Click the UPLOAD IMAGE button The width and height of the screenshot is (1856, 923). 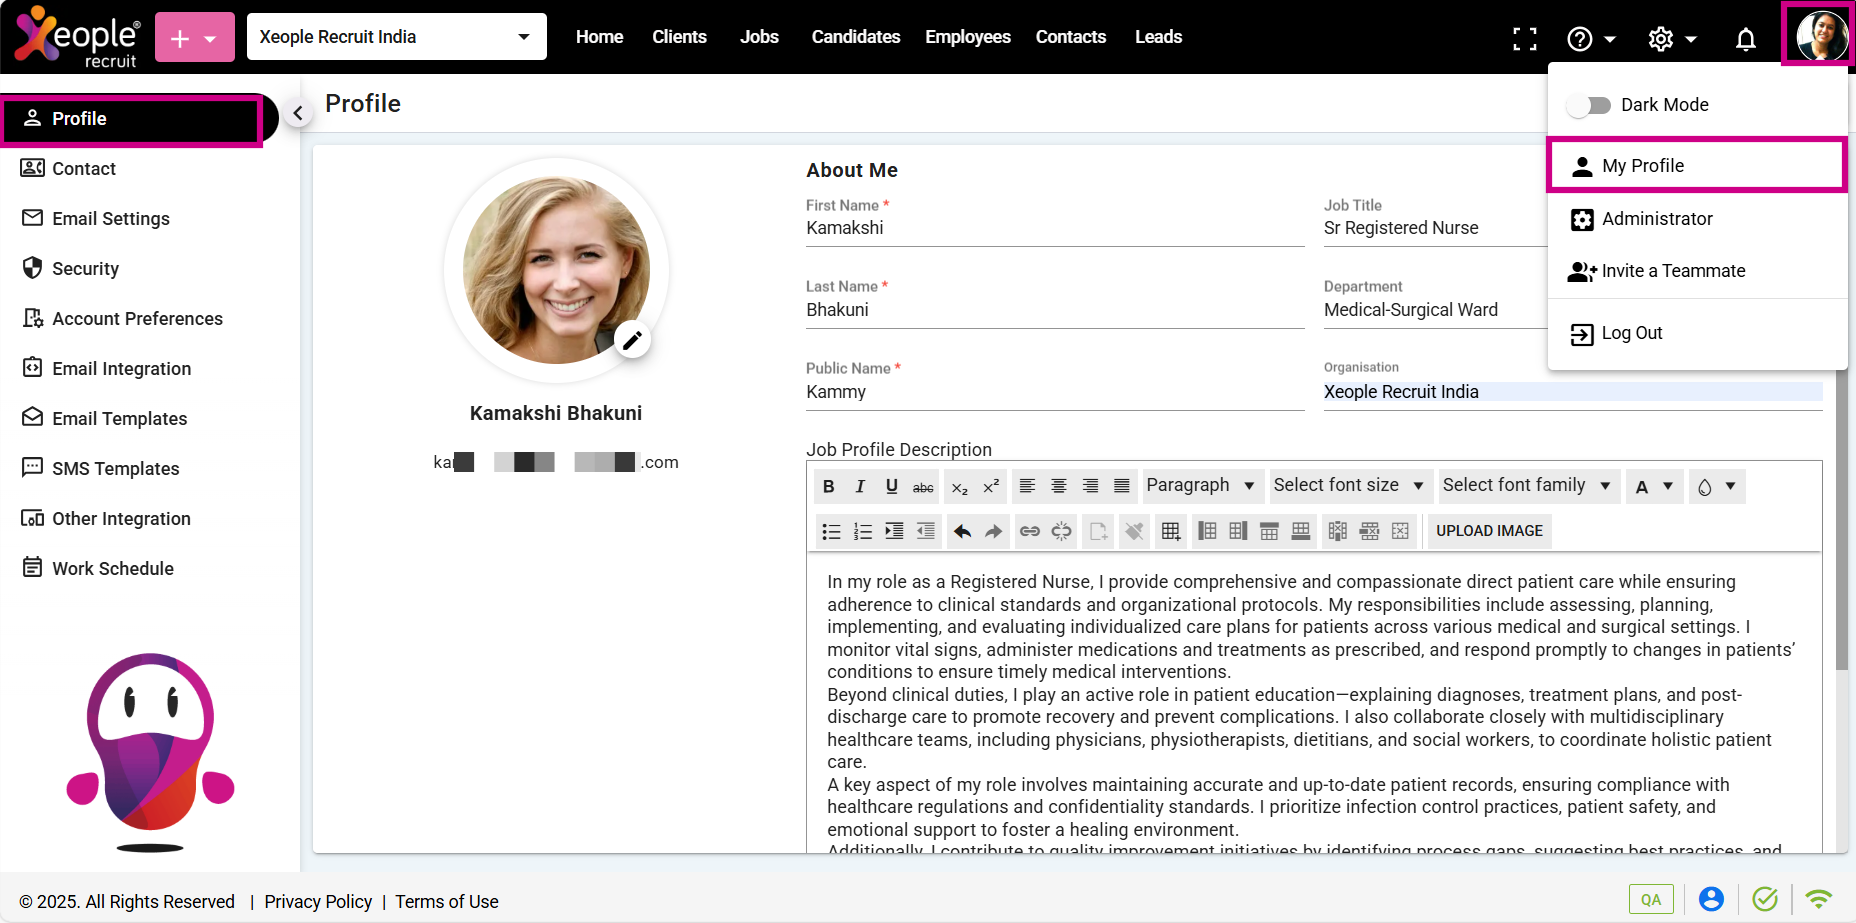1489,531
